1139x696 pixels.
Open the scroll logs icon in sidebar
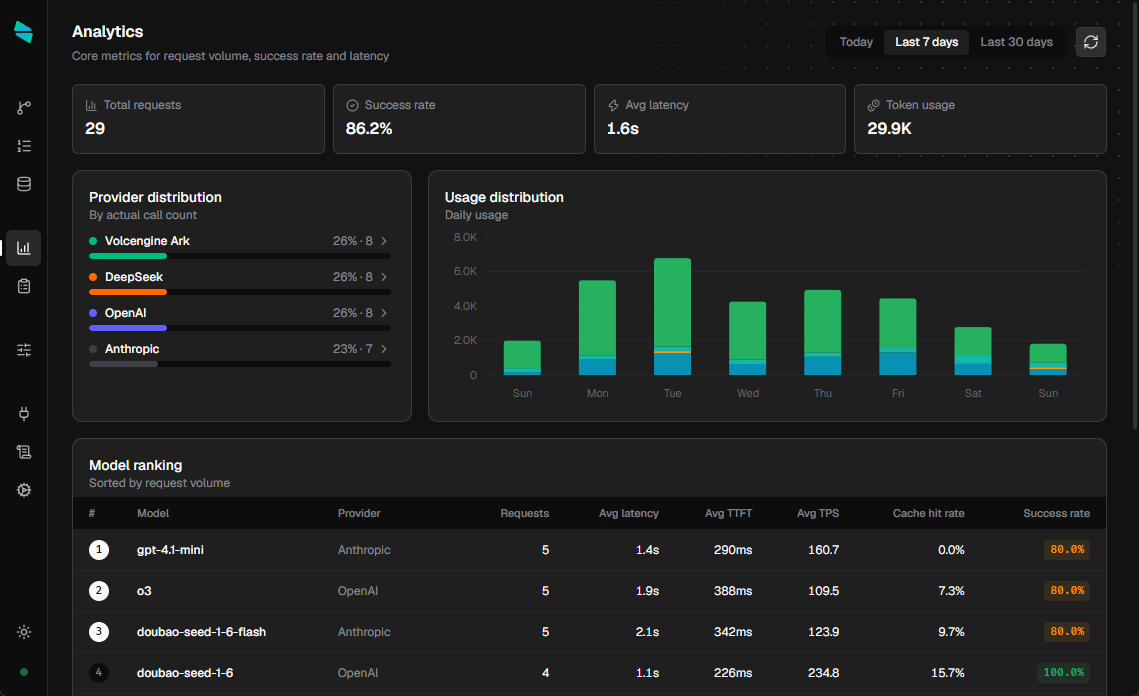(24, 452)
